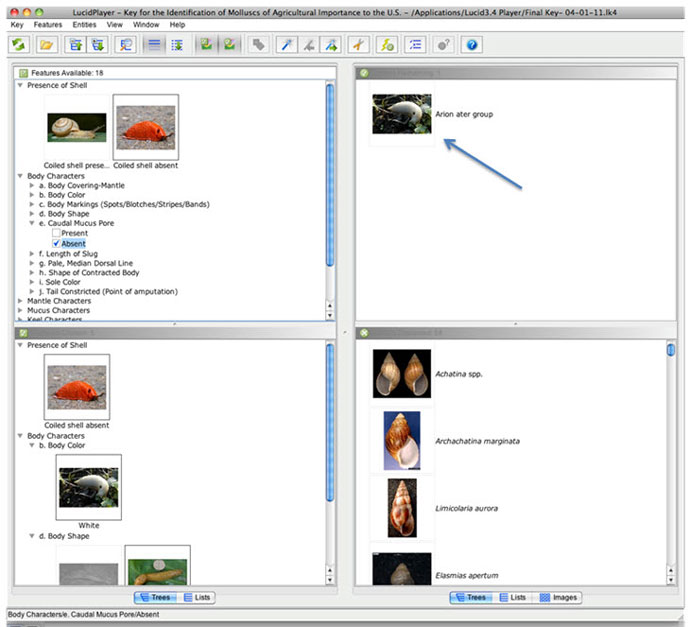Viewport: 690px width, 627px height.
Task: Click the gray tag icon in toolbar
Action: coord(258,45)
